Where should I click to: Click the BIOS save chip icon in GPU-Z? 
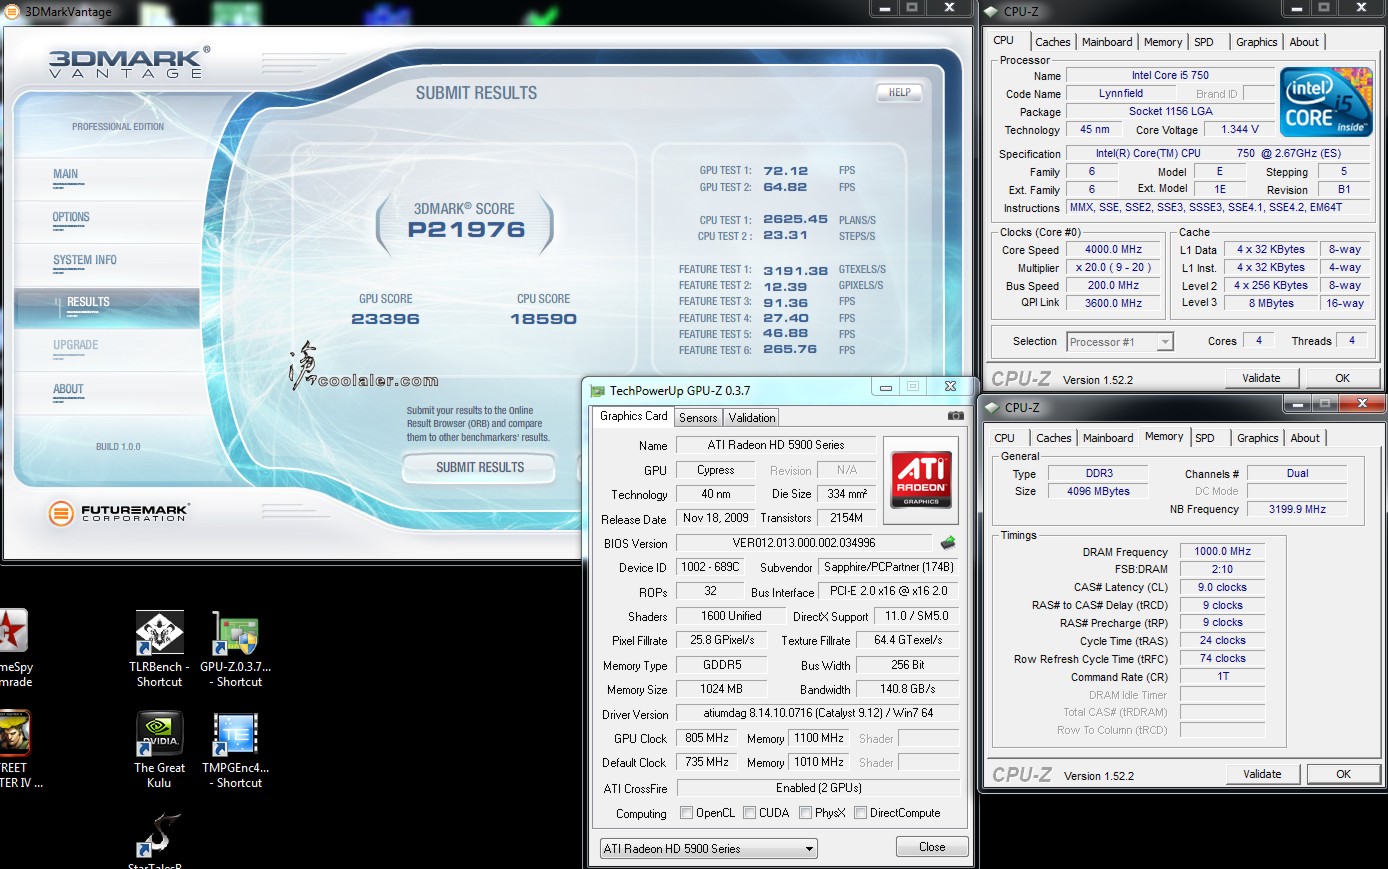(x=948, y=543)
